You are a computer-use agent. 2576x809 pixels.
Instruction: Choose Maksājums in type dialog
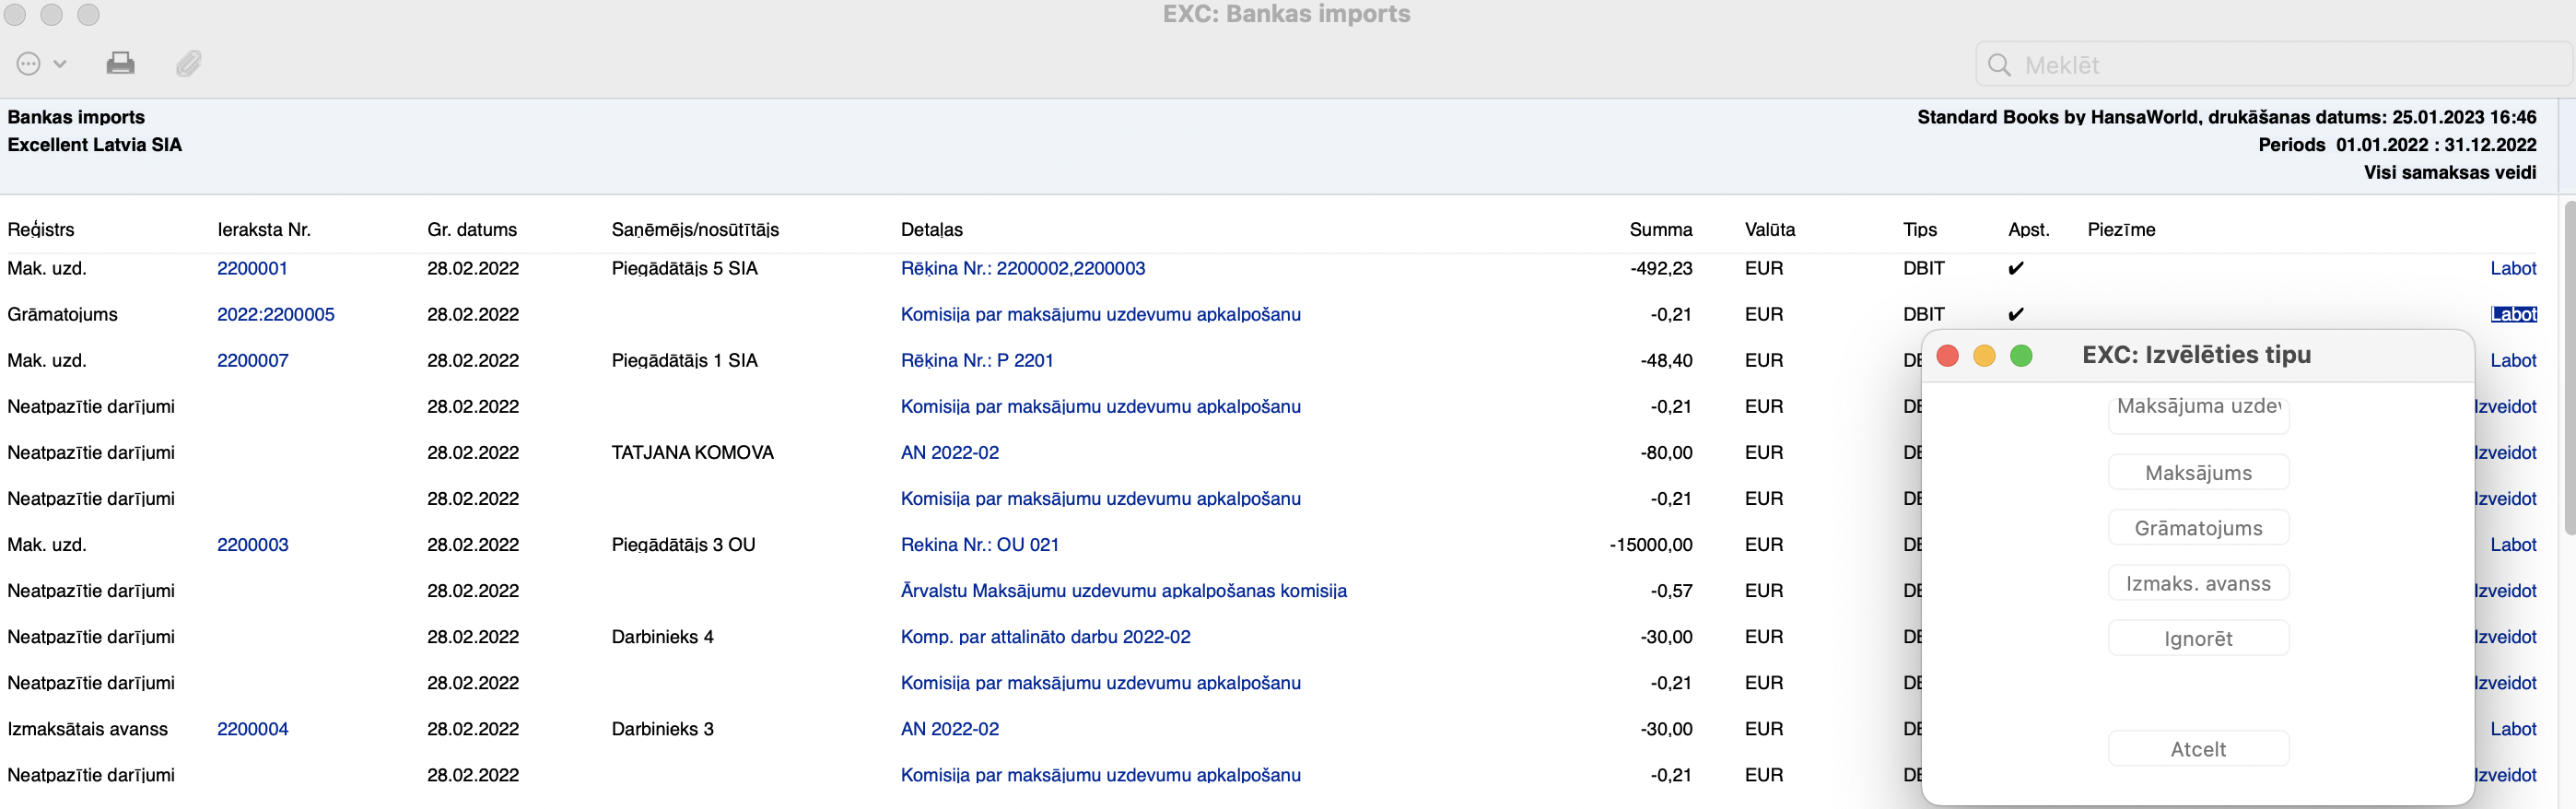coord(2197,473)
